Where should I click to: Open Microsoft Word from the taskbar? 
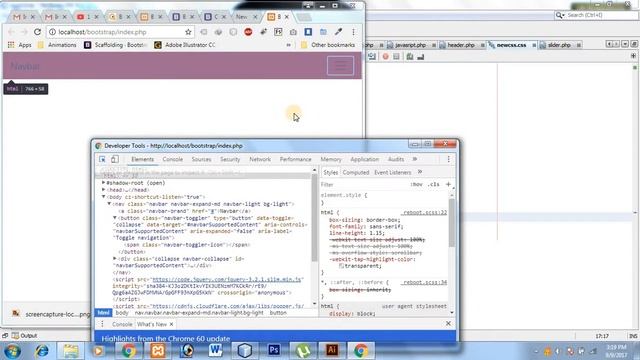pos(215,351)
